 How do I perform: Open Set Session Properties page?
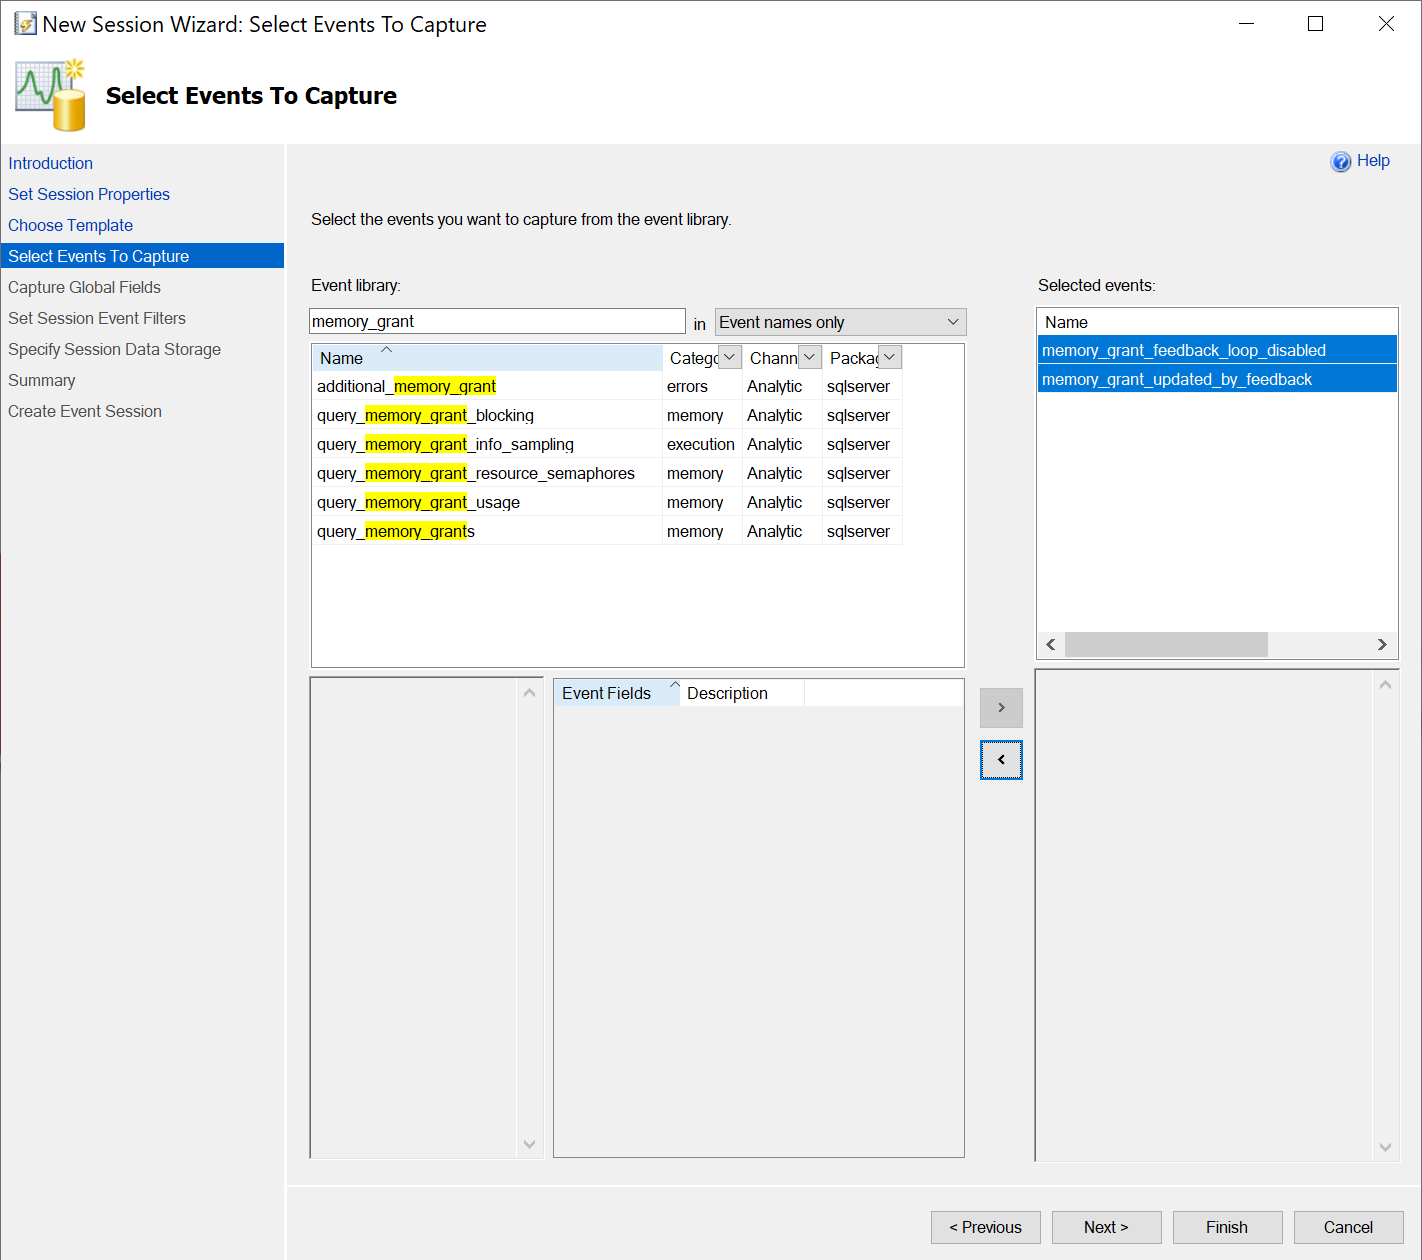(89, 194)
